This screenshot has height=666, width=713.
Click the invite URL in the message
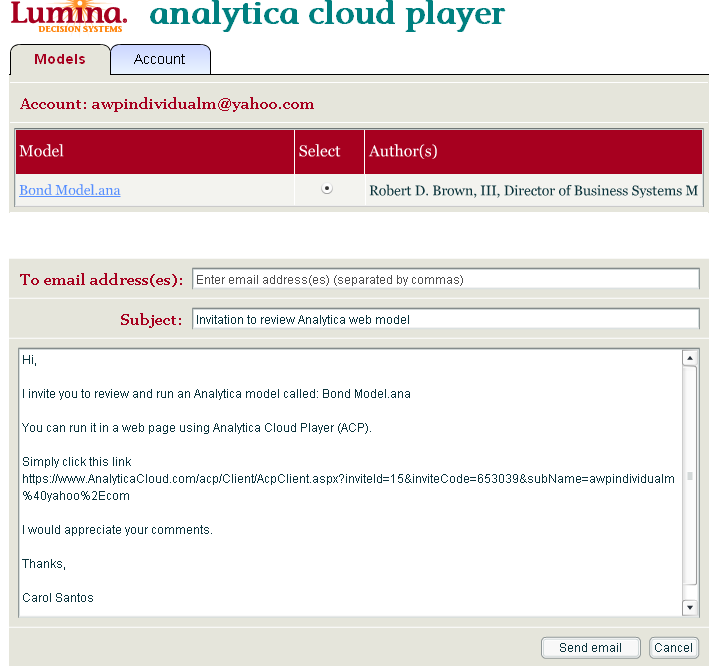pyautogui.click(x=348, y=487)
